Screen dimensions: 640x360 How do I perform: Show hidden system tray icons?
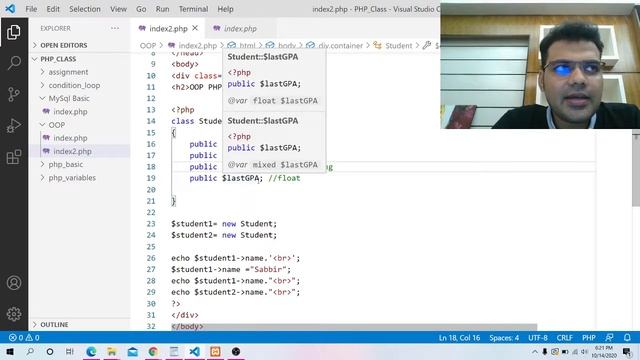coord(535,351)
